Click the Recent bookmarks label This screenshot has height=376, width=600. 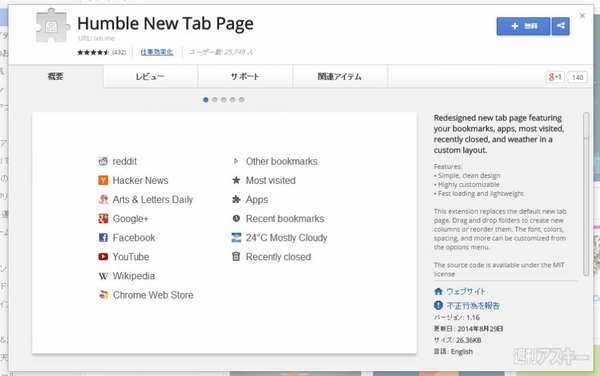[285, 219]
